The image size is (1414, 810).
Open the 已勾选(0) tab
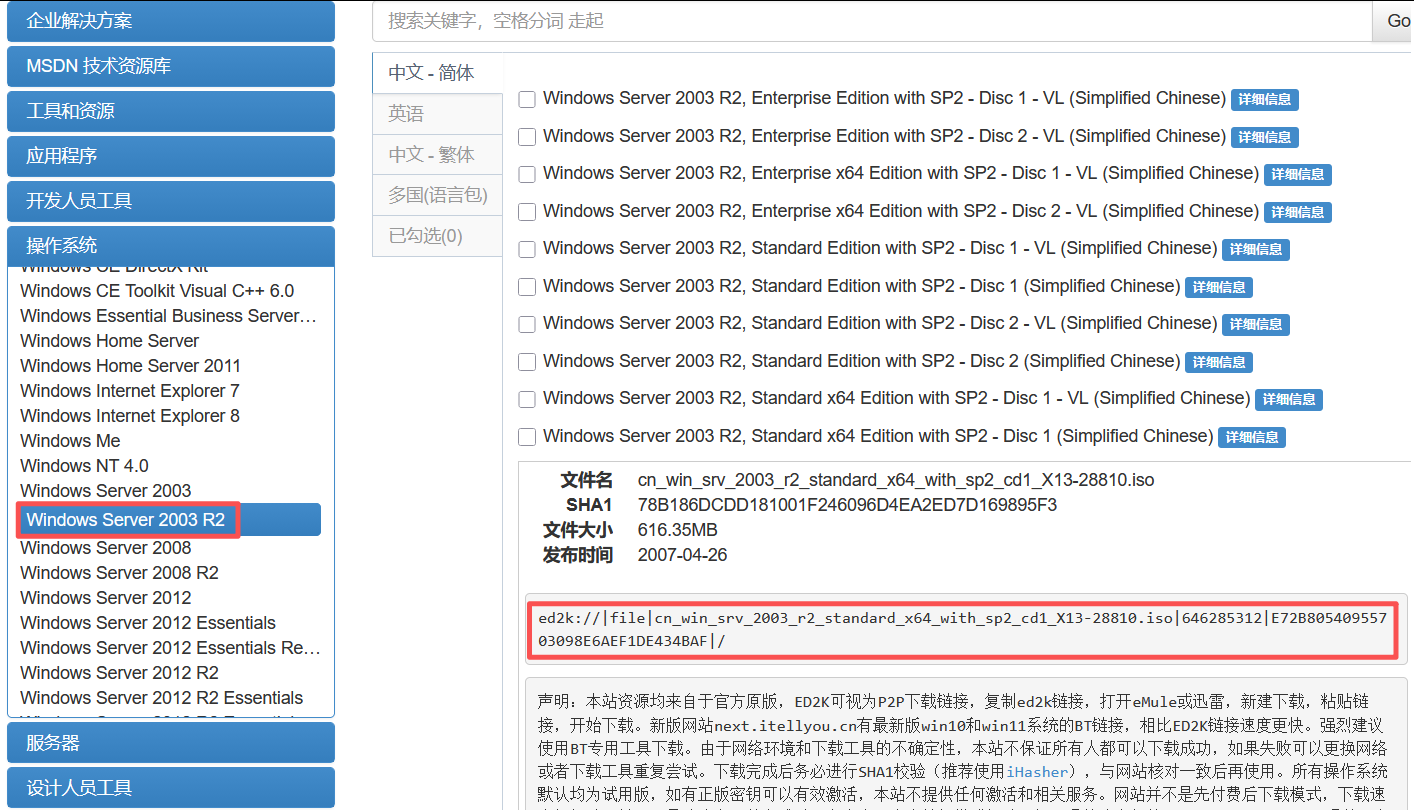point(437,236)
